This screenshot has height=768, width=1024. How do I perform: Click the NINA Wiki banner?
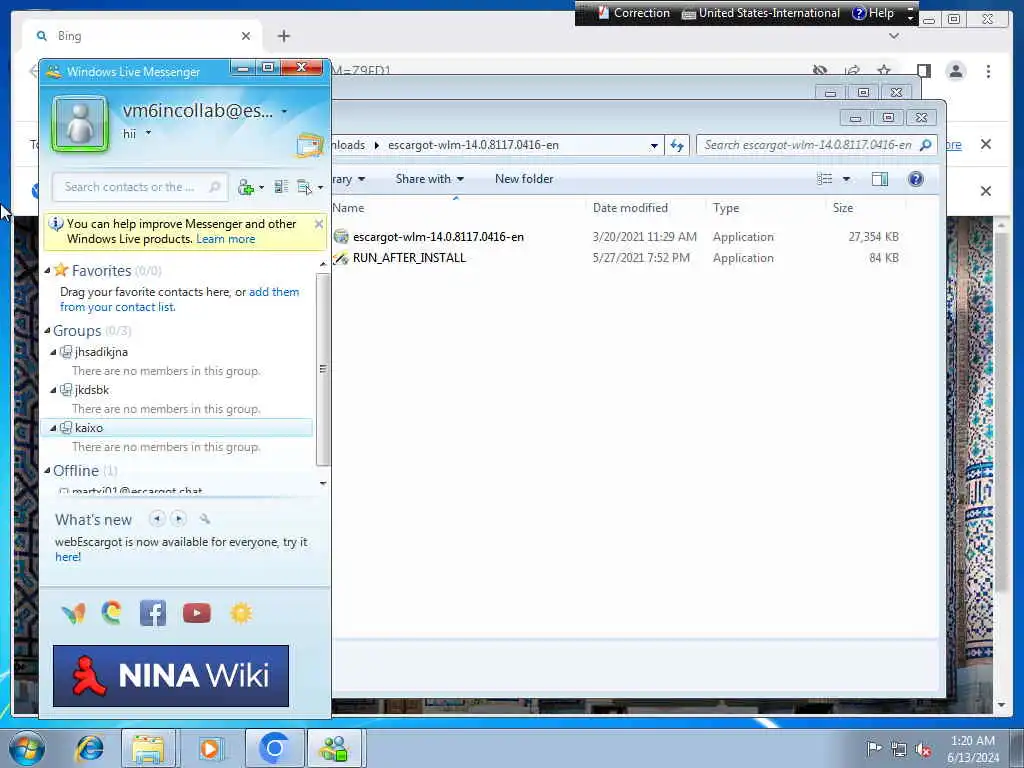click(170, 676)
